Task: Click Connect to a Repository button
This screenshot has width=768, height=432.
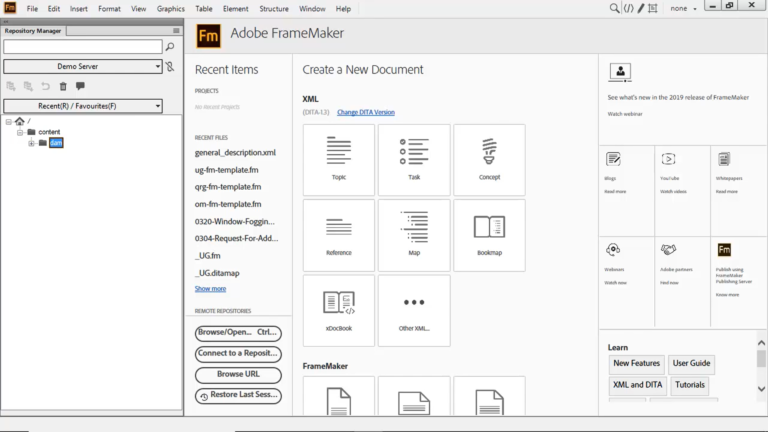Action: (x=238, y=354)
